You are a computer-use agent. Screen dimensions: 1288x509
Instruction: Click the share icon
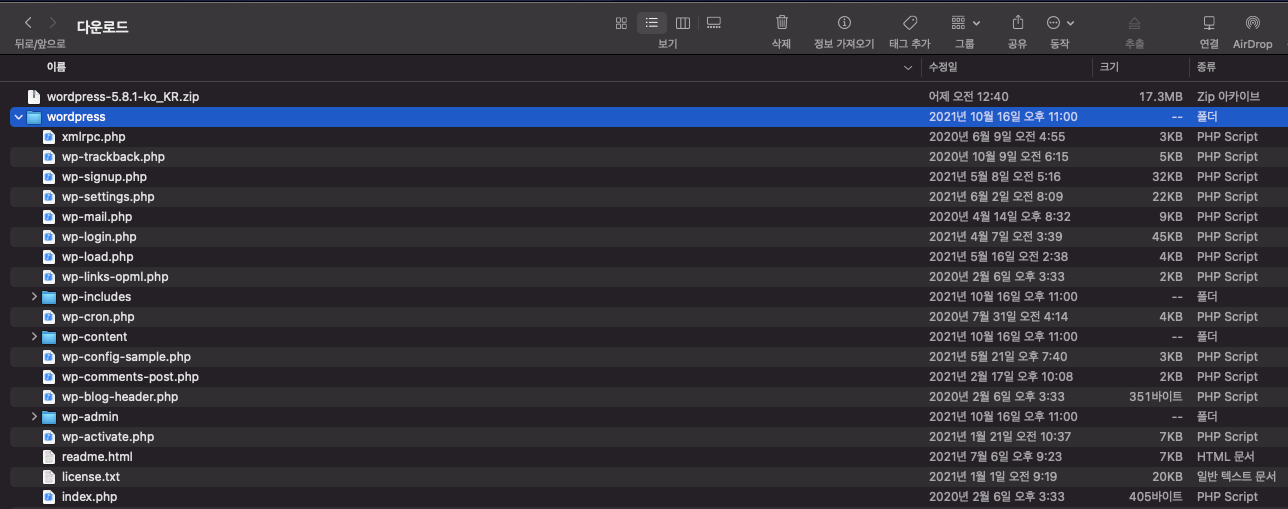(1018, 22)
